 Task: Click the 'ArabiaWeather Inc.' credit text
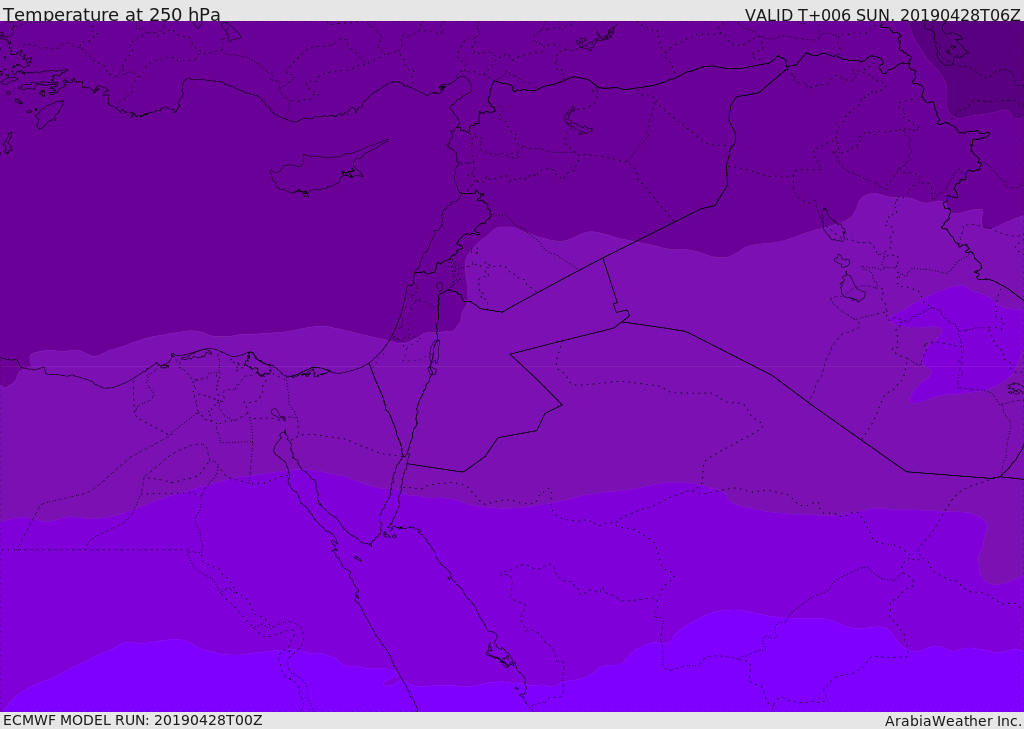[x=953, y=721]
